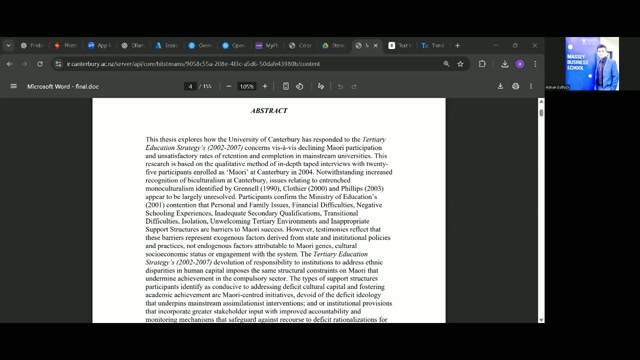Screen dimensions: 640x360
Task: Close the active PDF tab
Action: pos(376,45)
